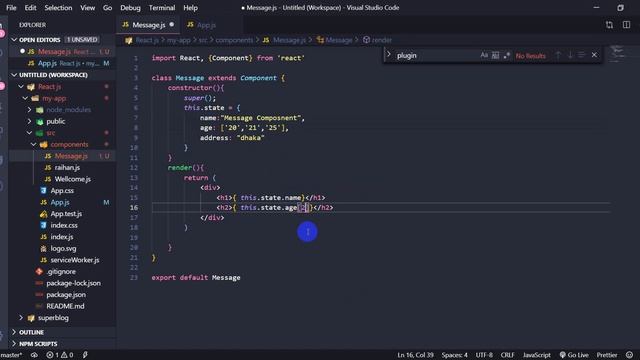Image resolution: width=640 pixels, height=360 pixels.
Task: Open the View menu
Action: pyautogui.click(x=87, y=8)
